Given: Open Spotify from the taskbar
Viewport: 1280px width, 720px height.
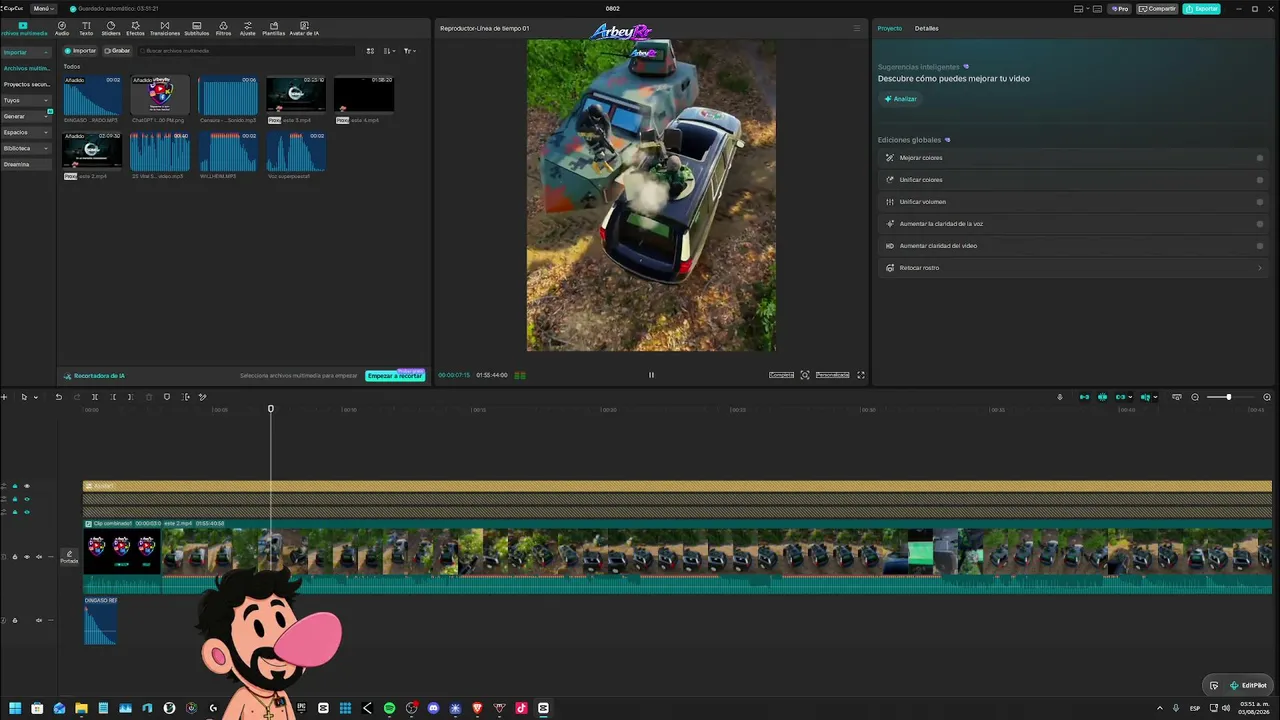Looking at the screenshot, I should (389, 708).
